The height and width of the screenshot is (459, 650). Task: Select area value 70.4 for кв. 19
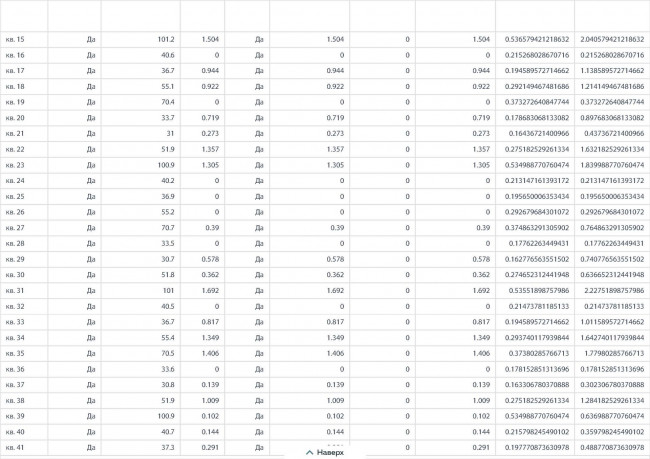(x=168, y=102)
